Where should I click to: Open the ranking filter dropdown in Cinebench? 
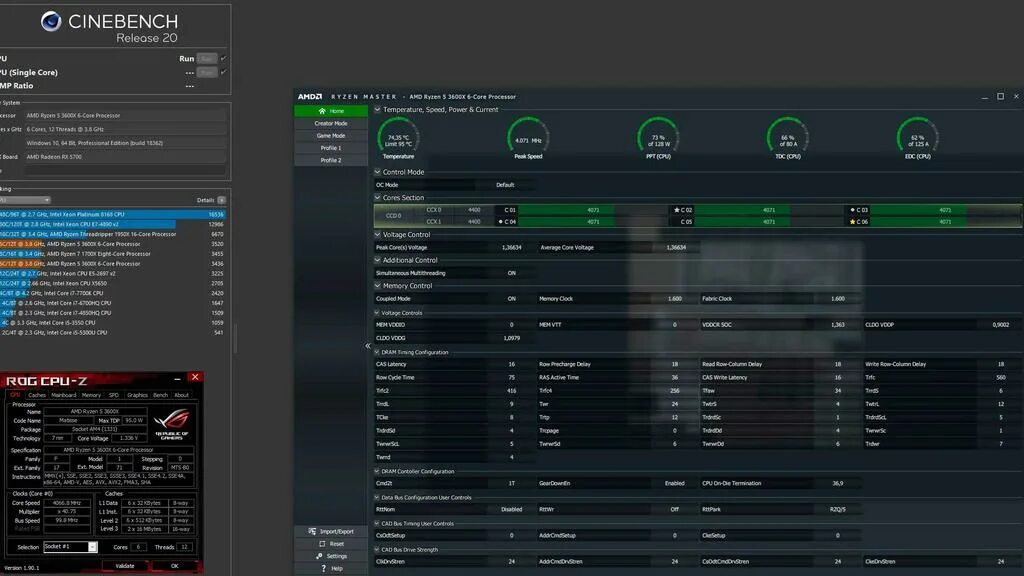(x=25, y=200)
